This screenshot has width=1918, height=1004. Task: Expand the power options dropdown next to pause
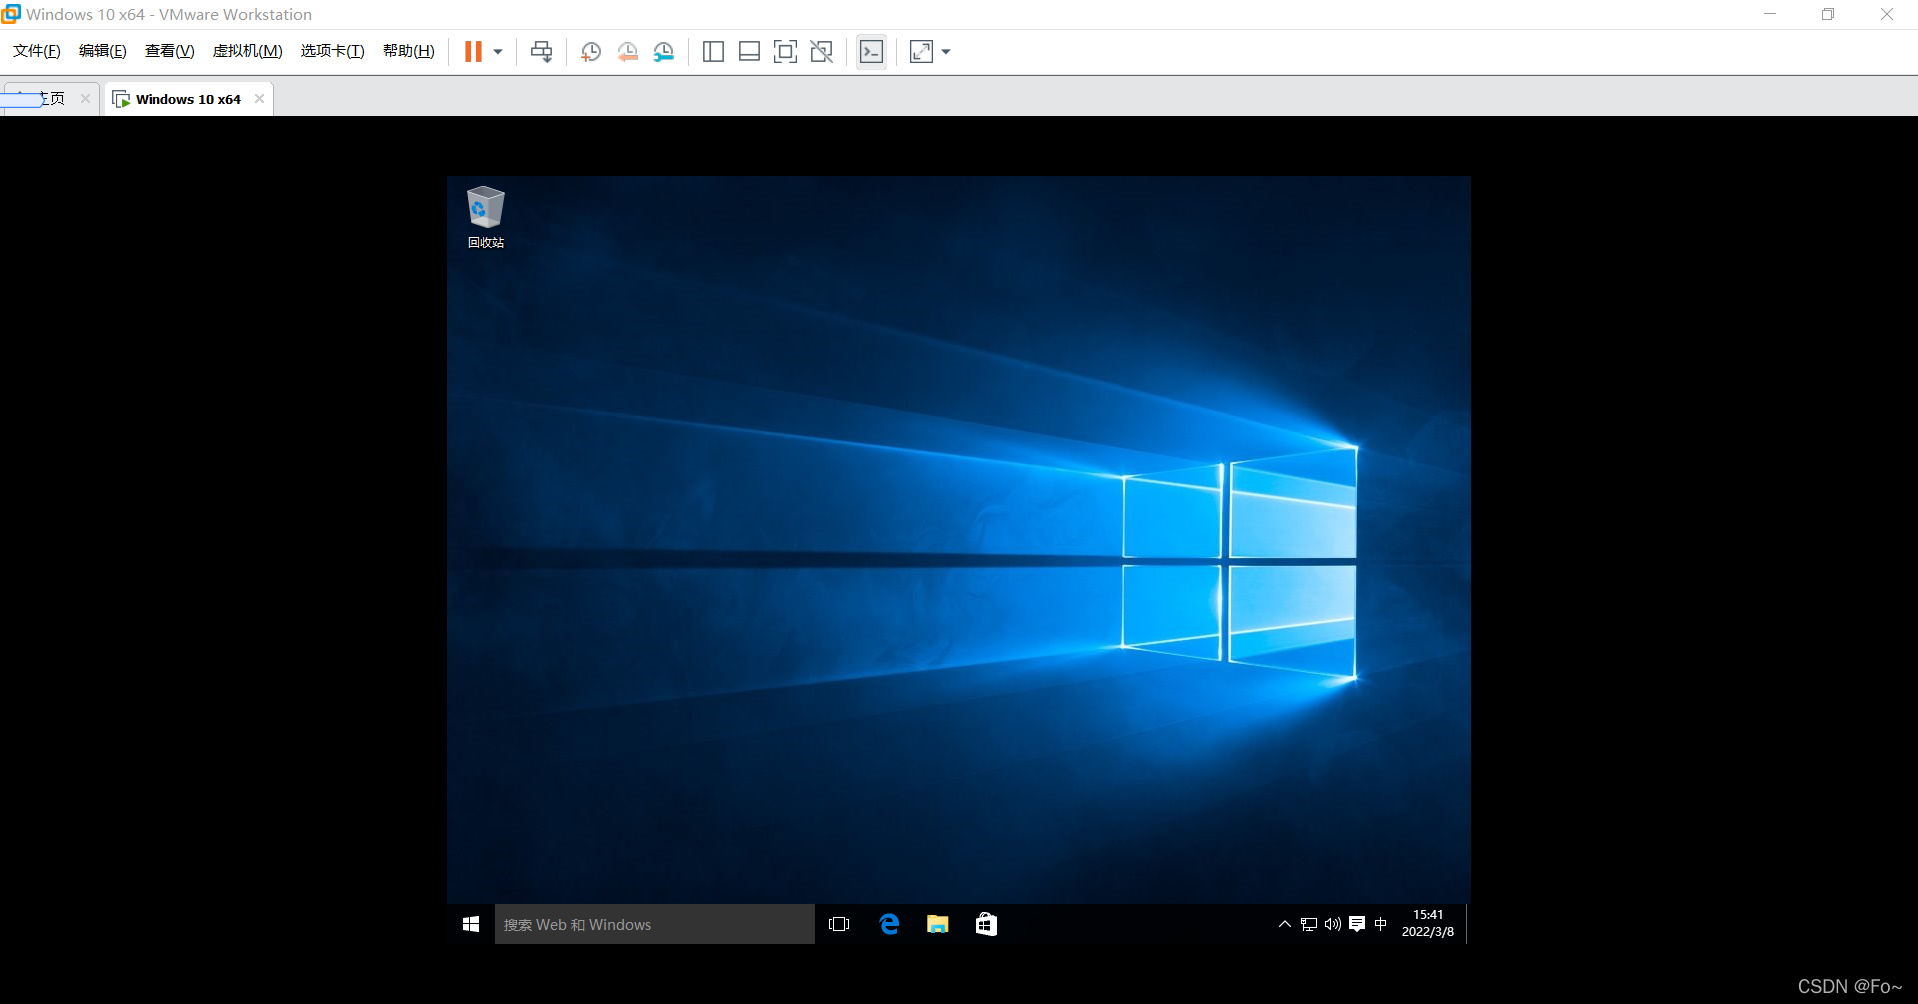tap(496, 51)
